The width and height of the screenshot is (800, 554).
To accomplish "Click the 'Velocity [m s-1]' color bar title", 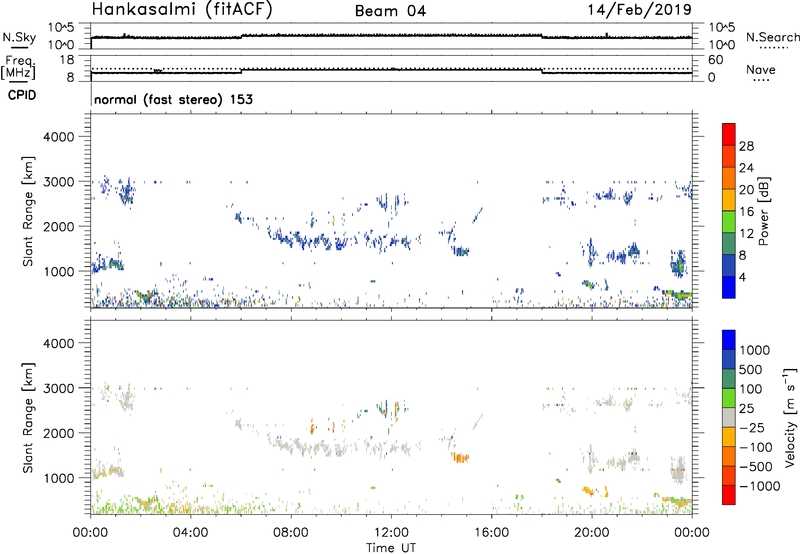I will [791, 417].
